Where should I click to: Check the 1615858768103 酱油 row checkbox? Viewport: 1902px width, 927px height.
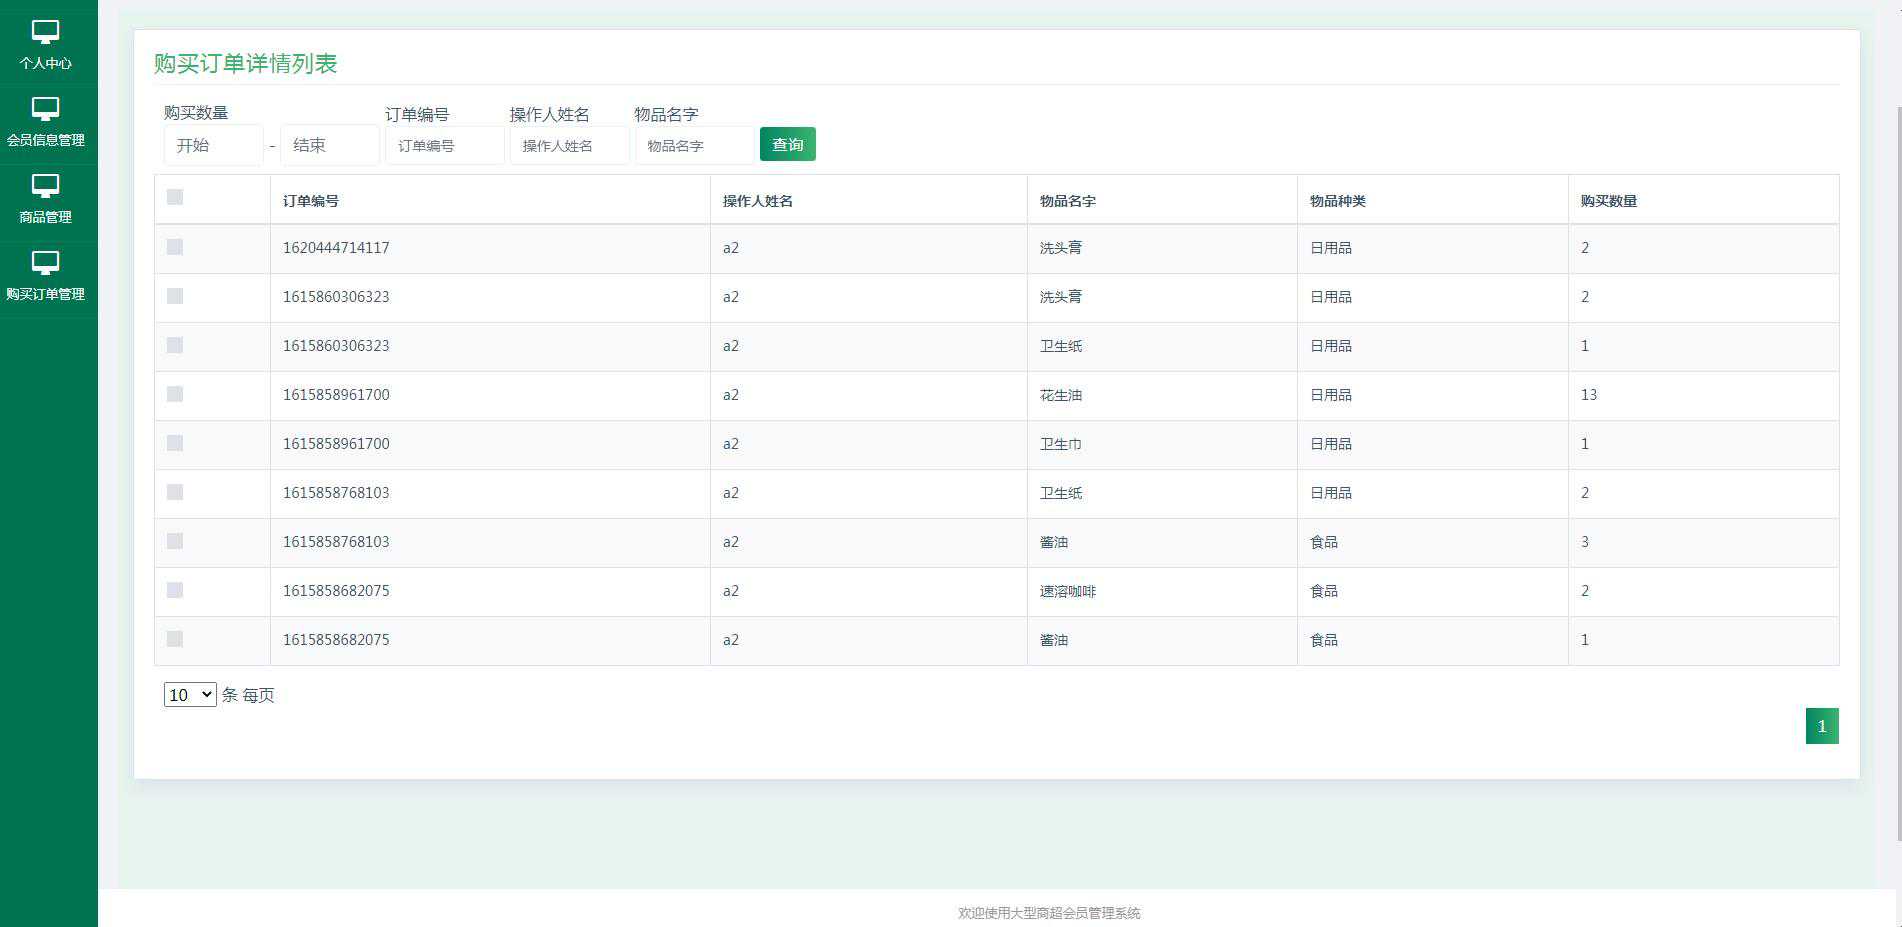coord(175,541)
